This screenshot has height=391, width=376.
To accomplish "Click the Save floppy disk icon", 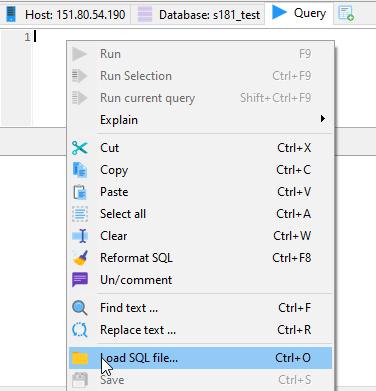I will pyautogui.click(x=80, y=380).
